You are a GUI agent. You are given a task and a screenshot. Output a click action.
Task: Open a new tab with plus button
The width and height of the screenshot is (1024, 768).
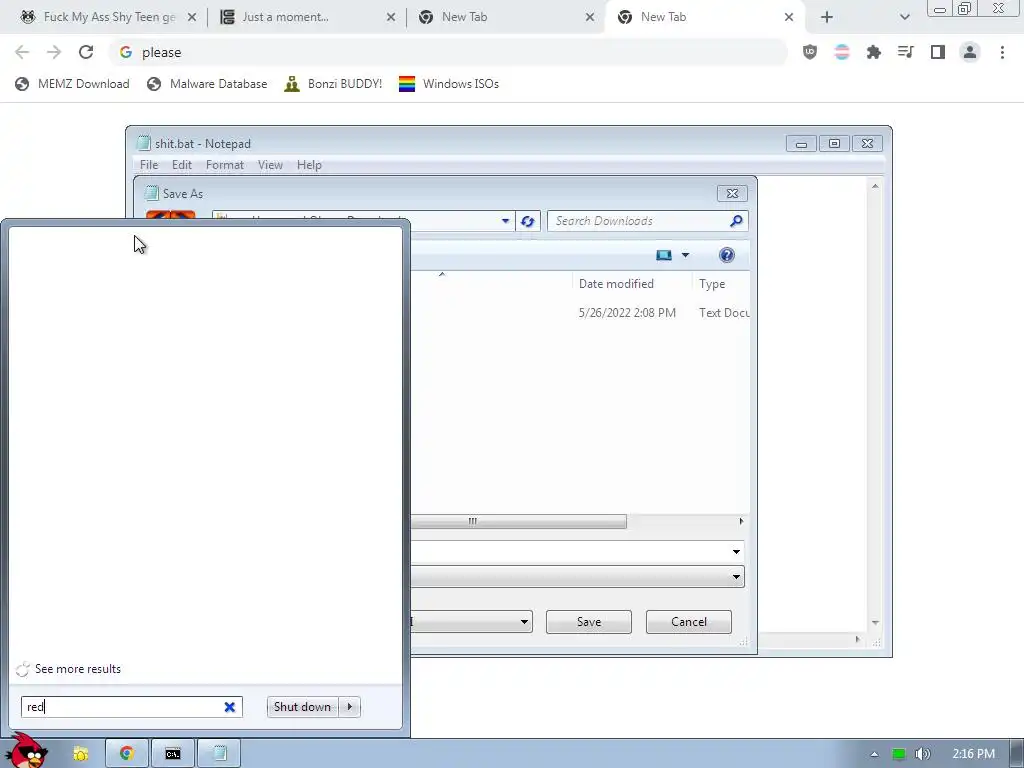(827, 17)
